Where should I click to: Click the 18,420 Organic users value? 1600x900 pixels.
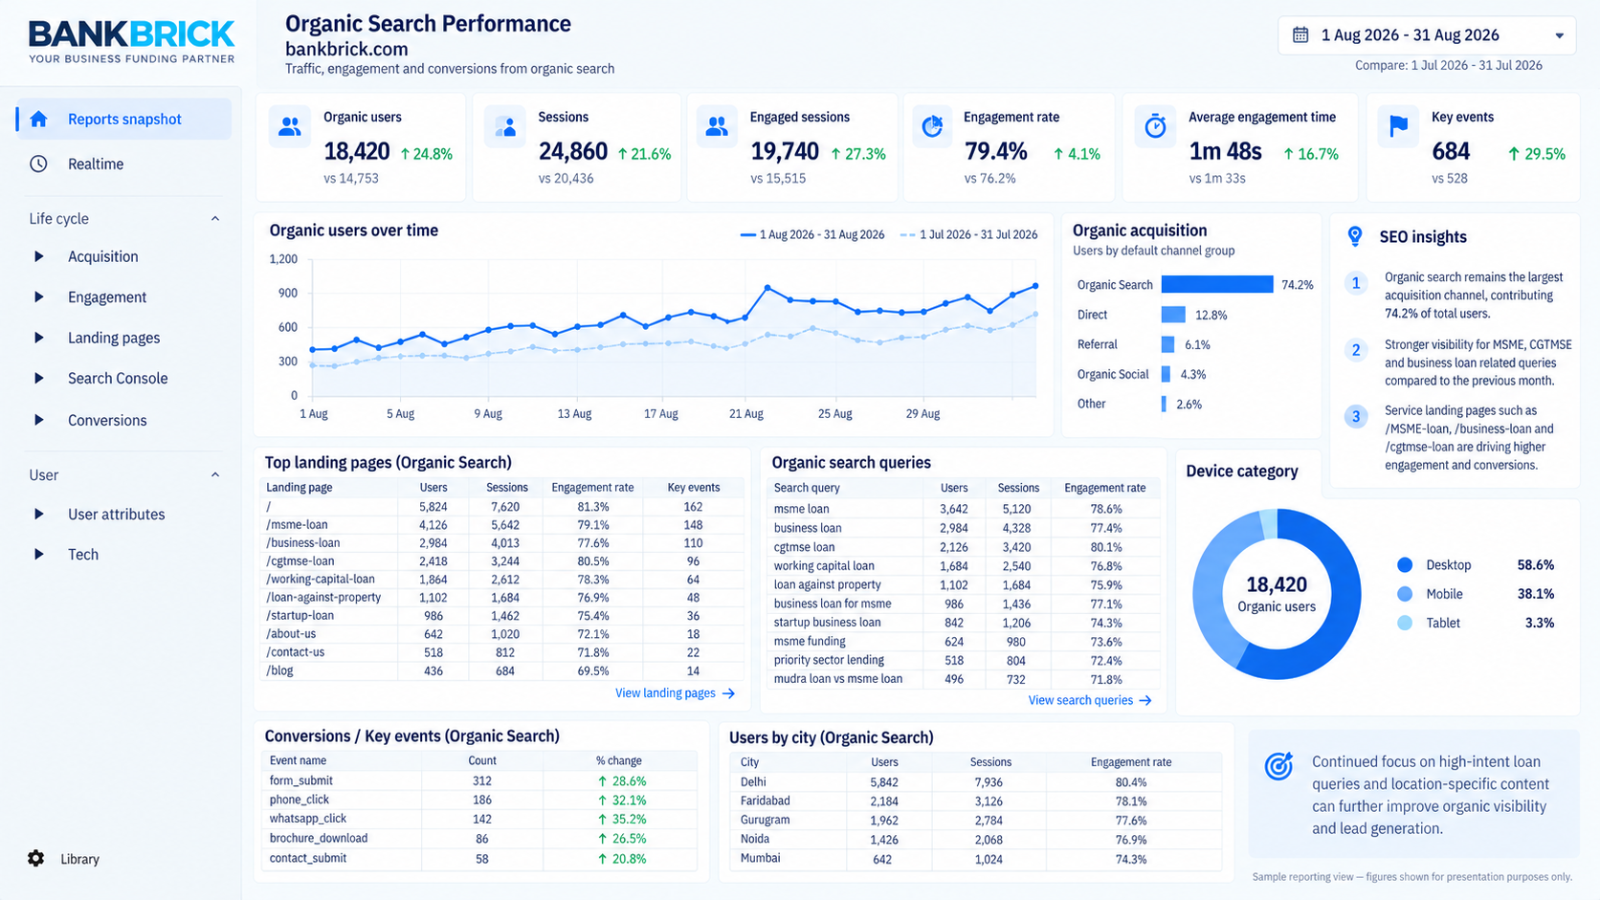tap(357, 152)
